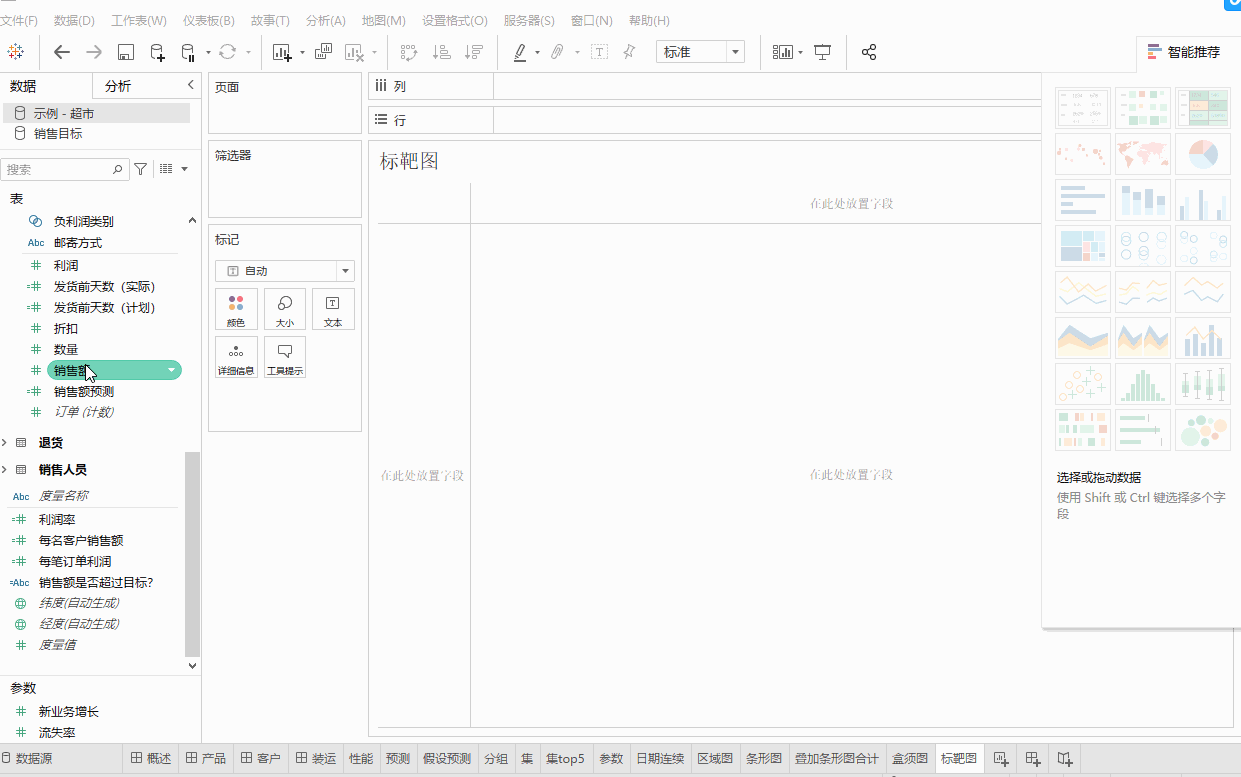
Task: Open the 数据(D) menu
Action: pyautogui.click(x=74, y=21)
